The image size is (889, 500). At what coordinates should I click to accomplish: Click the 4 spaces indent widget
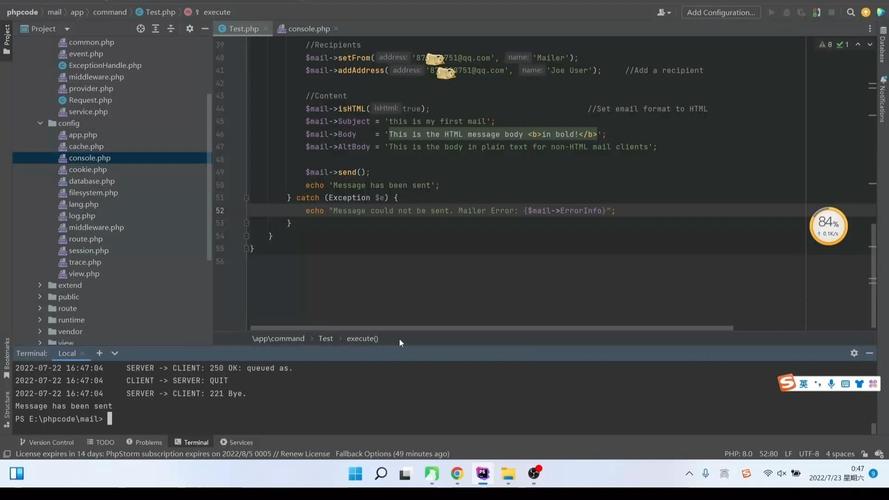(x=840, y=454)
